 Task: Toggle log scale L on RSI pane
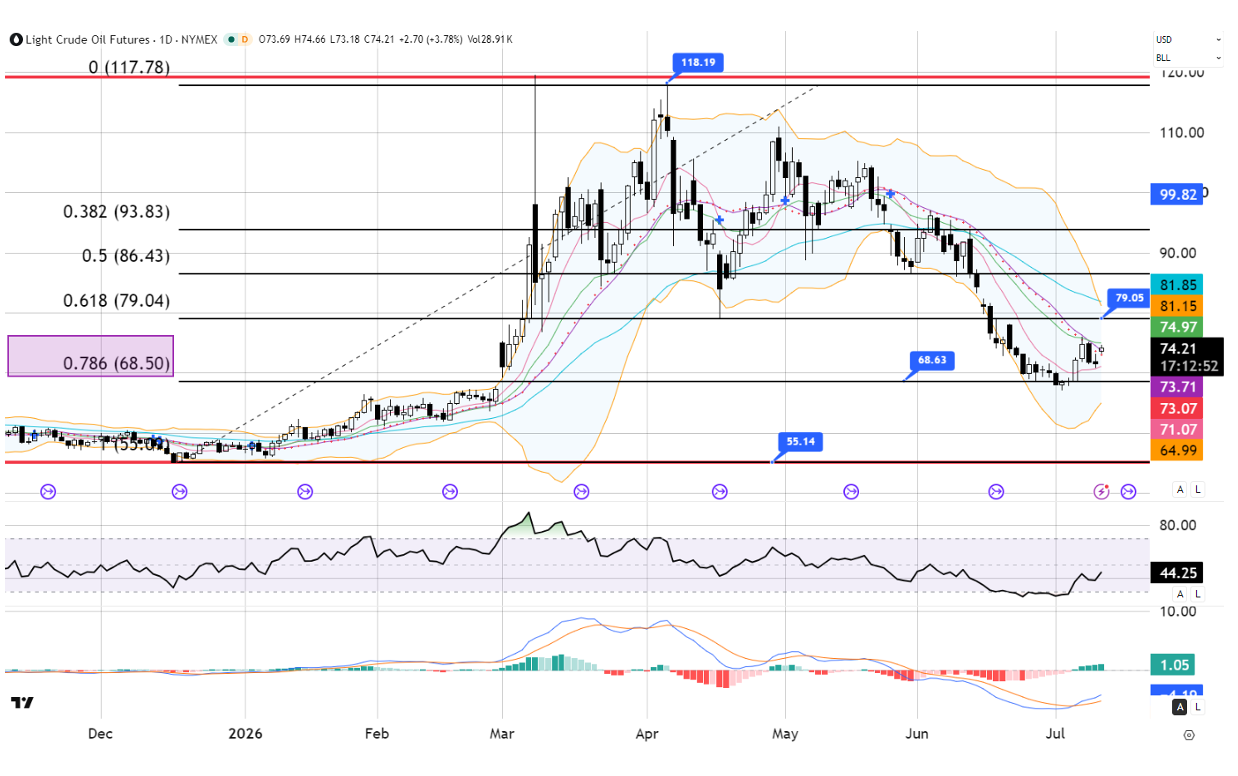coord(1198,594)
